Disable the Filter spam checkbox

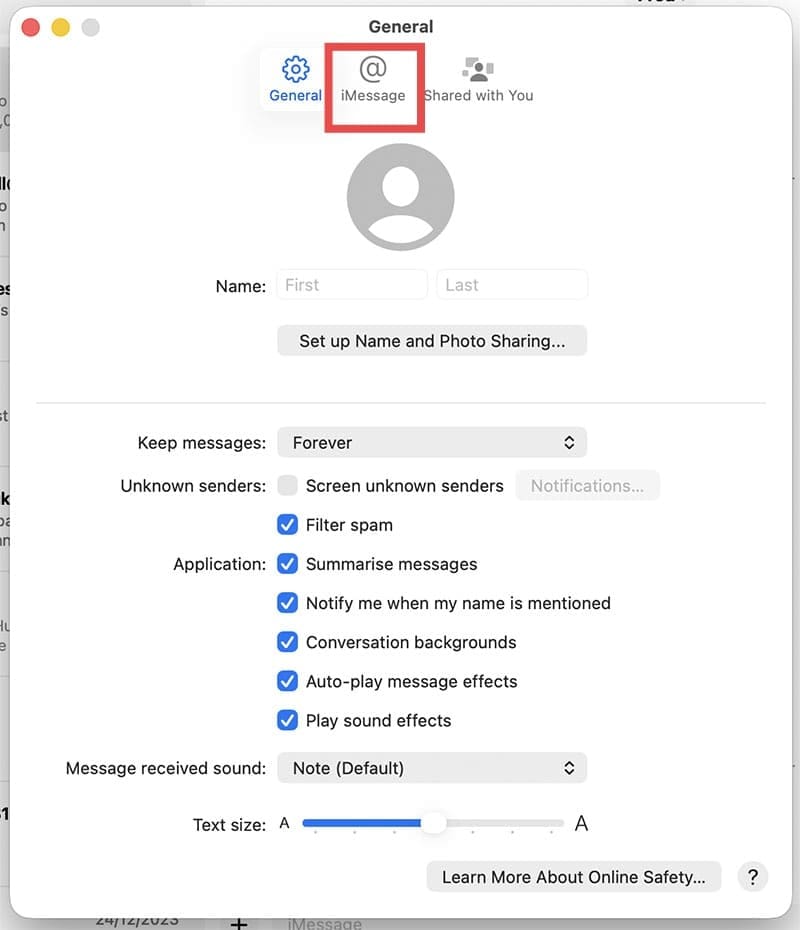click(x=288, y=525)
